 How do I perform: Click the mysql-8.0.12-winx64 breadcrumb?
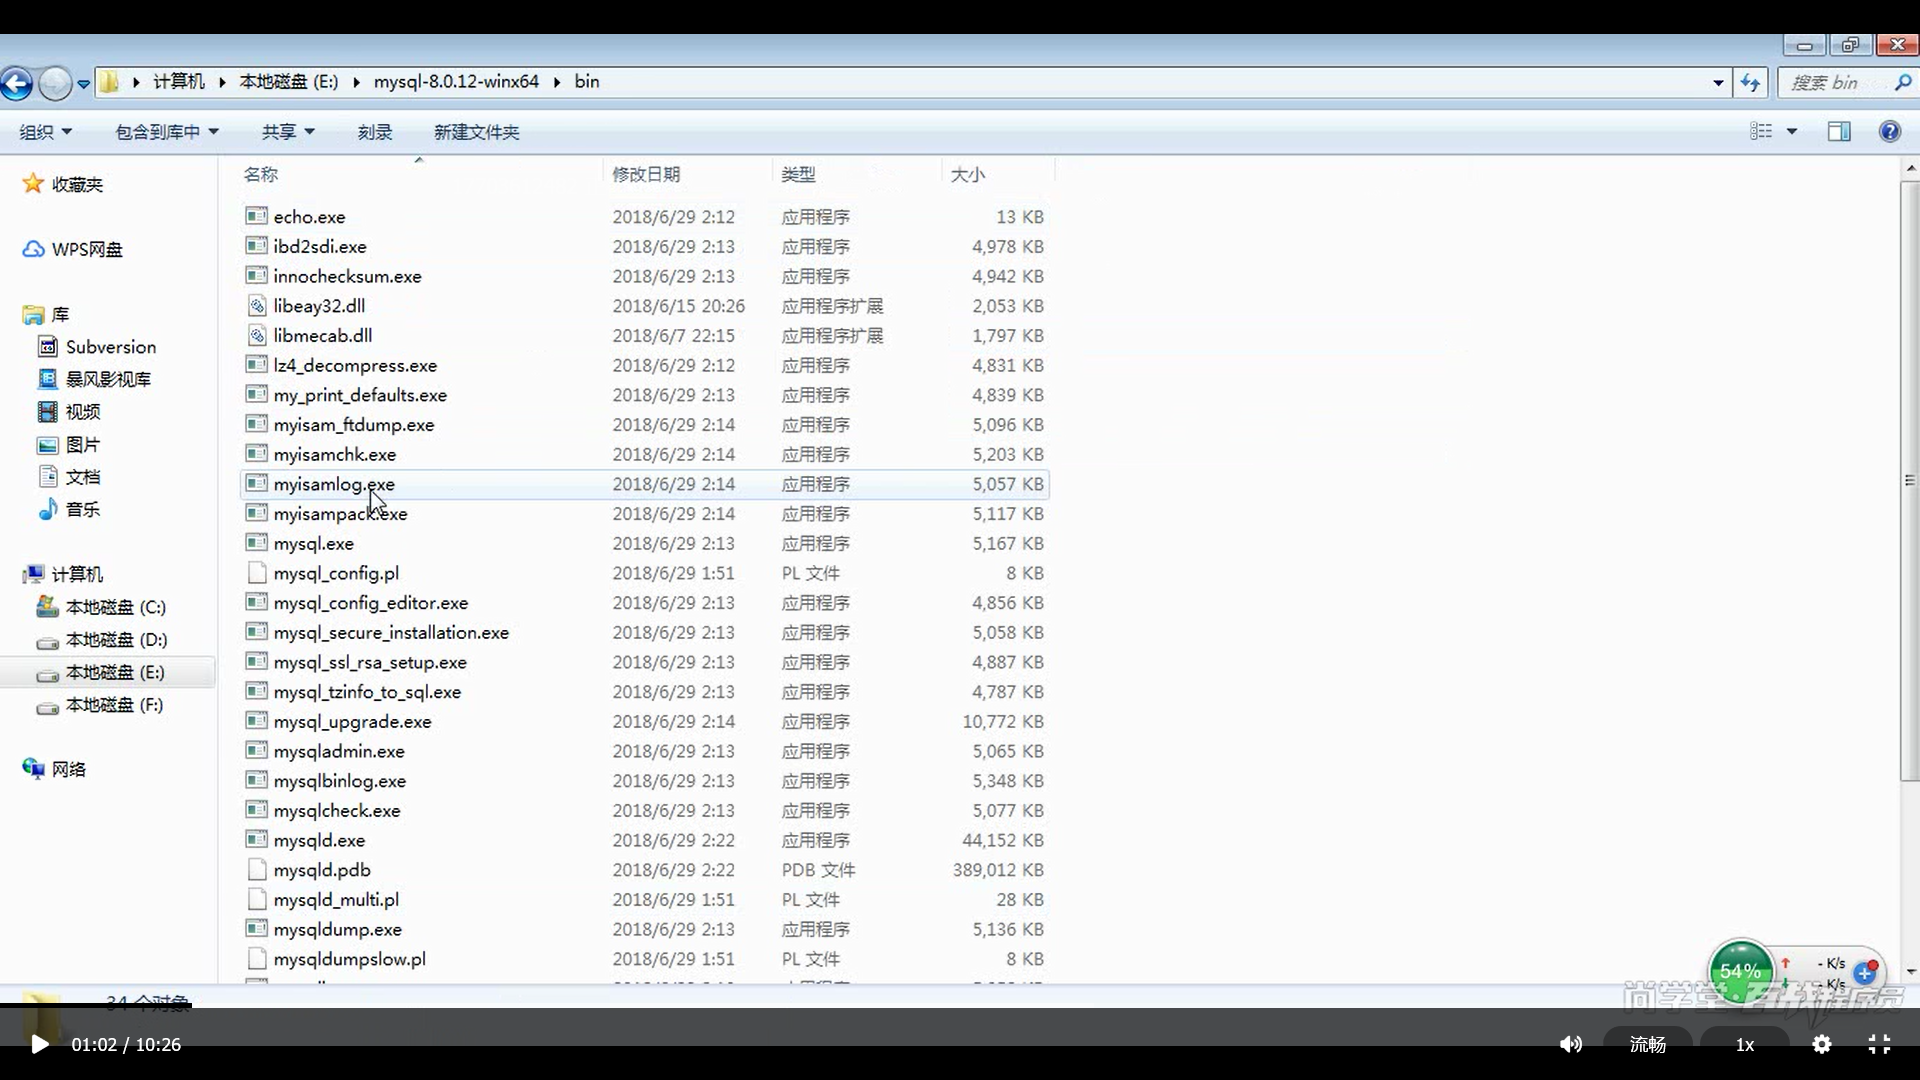pyautogui.click(x=456, y=82)
